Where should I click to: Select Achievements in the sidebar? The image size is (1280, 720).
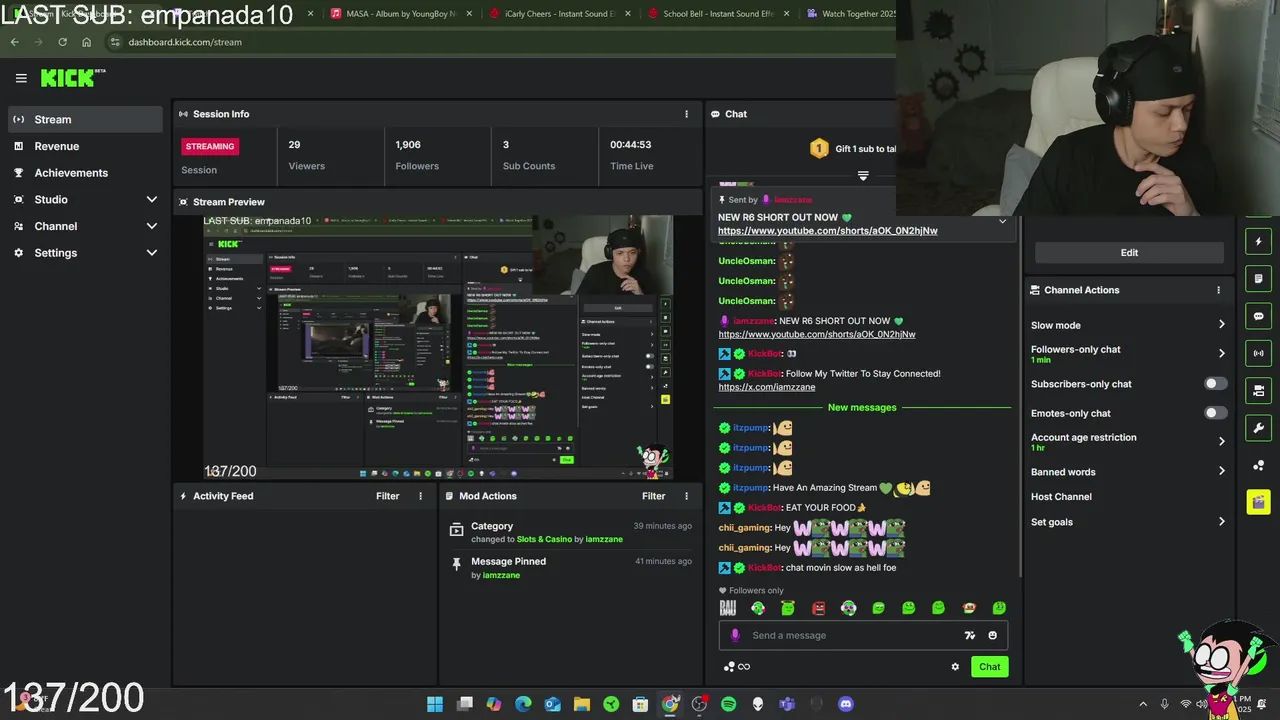point(85,173)
